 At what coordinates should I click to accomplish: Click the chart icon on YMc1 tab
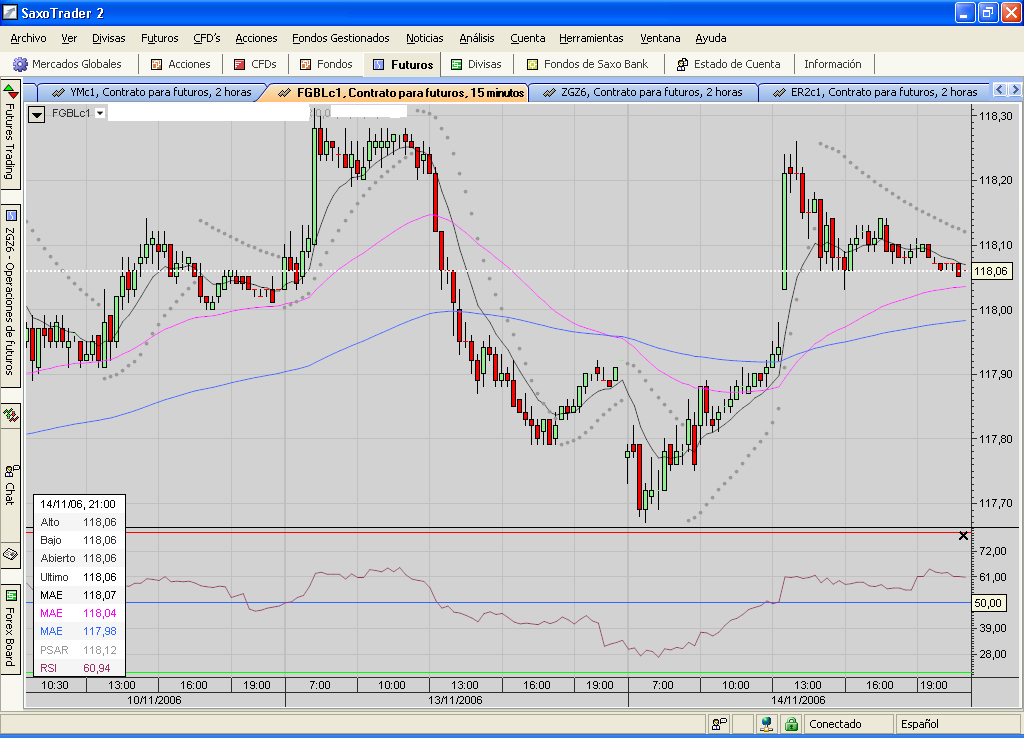58,93
